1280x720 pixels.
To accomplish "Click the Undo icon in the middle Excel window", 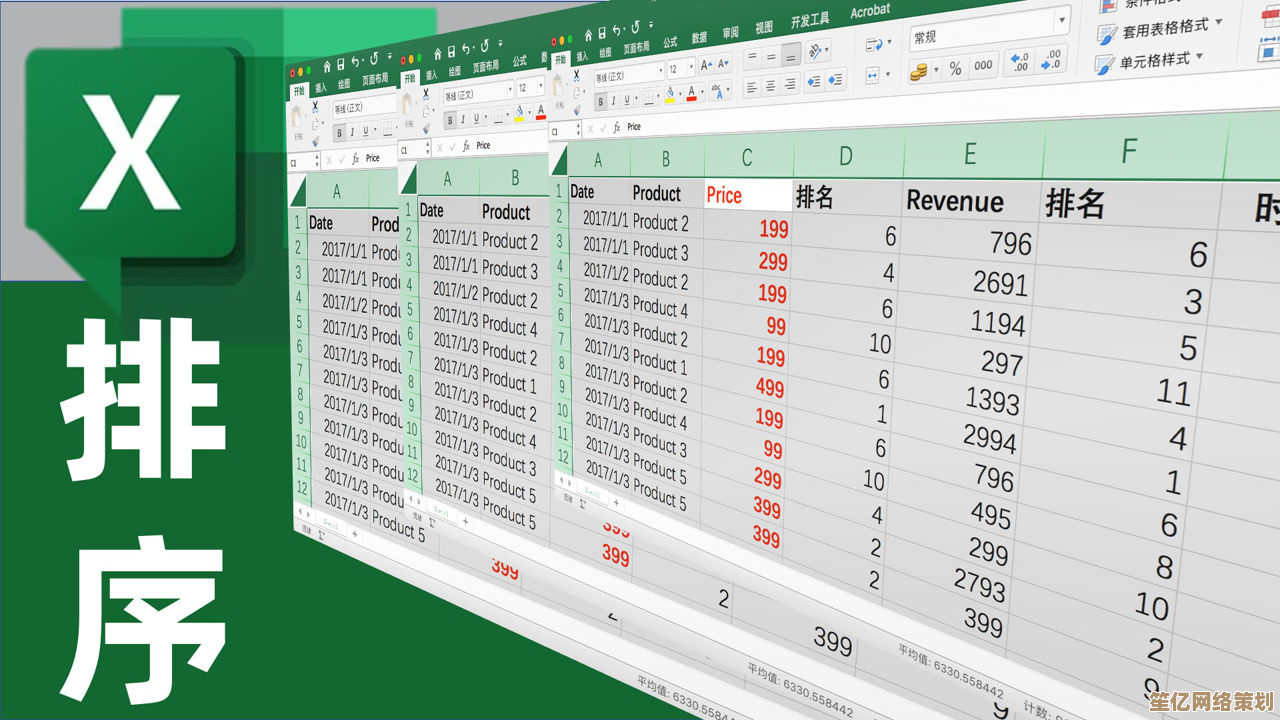I will (466, 50).
